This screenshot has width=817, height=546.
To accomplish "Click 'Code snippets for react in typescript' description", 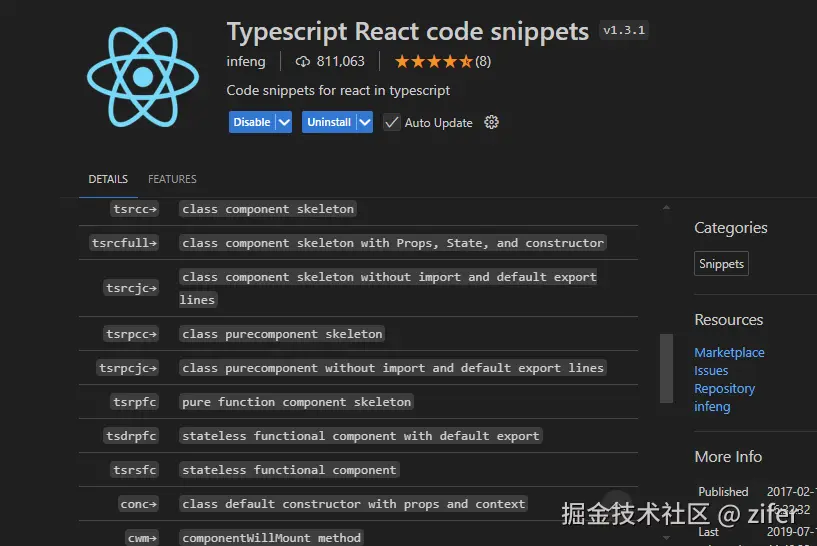I will [x=338, y=91].
